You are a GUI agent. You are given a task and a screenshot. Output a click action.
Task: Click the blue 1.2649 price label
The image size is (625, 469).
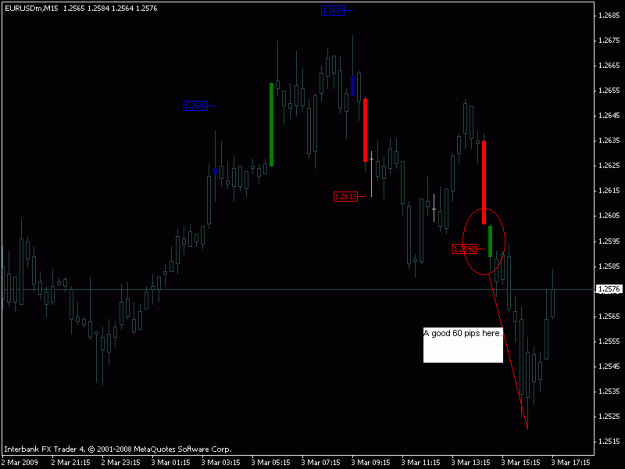coord(195,106)
